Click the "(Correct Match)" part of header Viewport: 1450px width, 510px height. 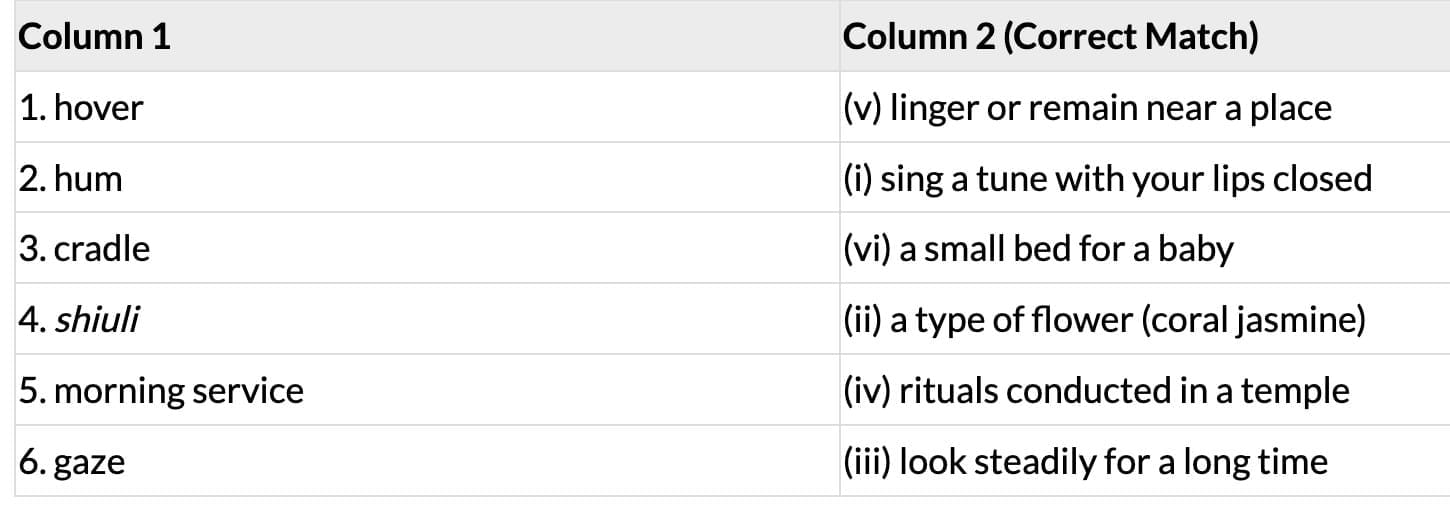click(1130, 38)
